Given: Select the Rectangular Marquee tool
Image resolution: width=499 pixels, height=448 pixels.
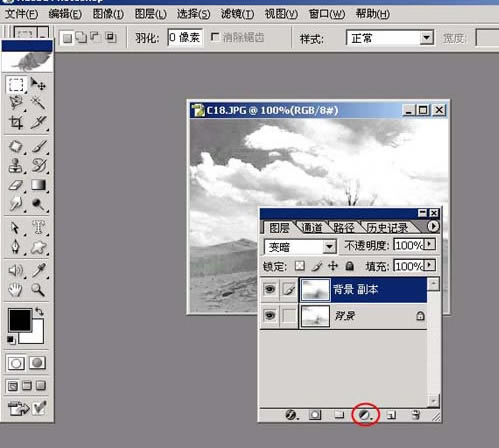Looking at the screenshot, I should 16,84.
